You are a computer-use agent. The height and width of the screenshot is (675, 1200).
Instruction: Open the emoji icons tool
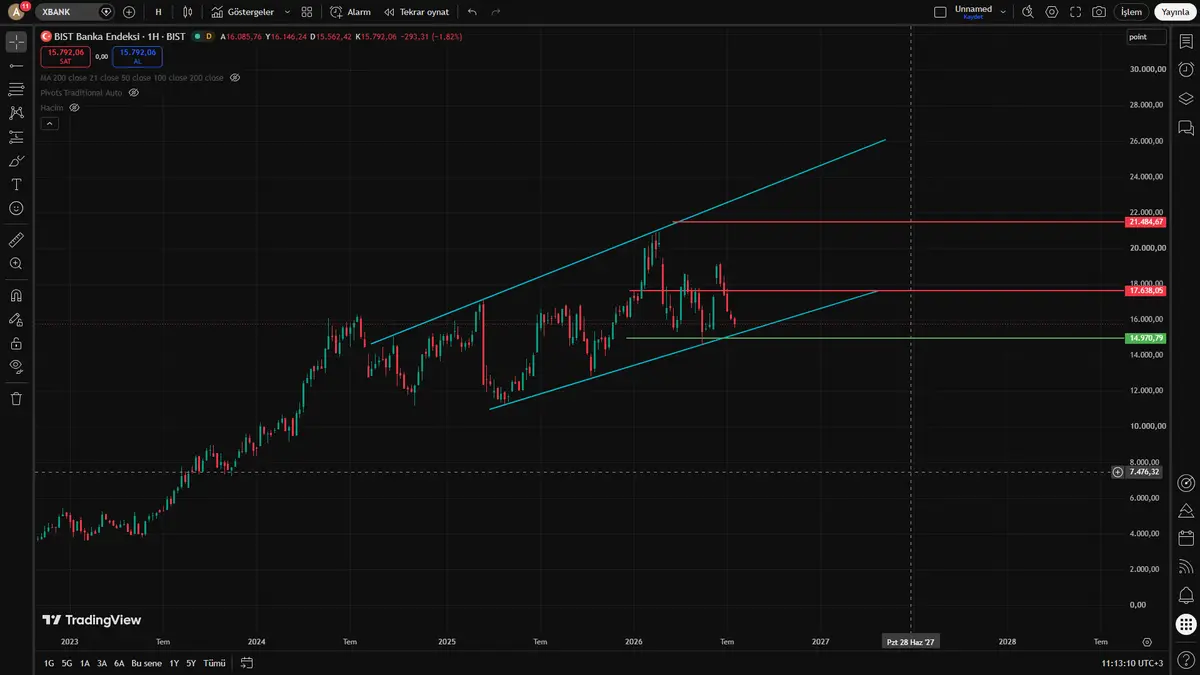(16, 208)
